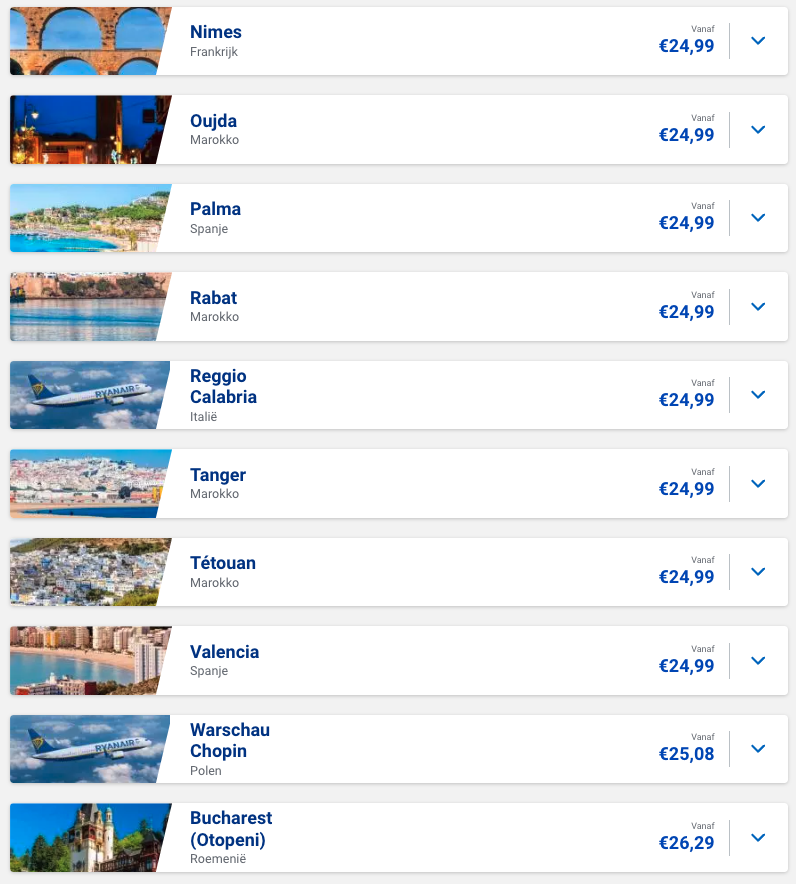Viewport: 796px width, 884px height.
Task: Show Tanger flight options via chevron
Action: (758, 484)
